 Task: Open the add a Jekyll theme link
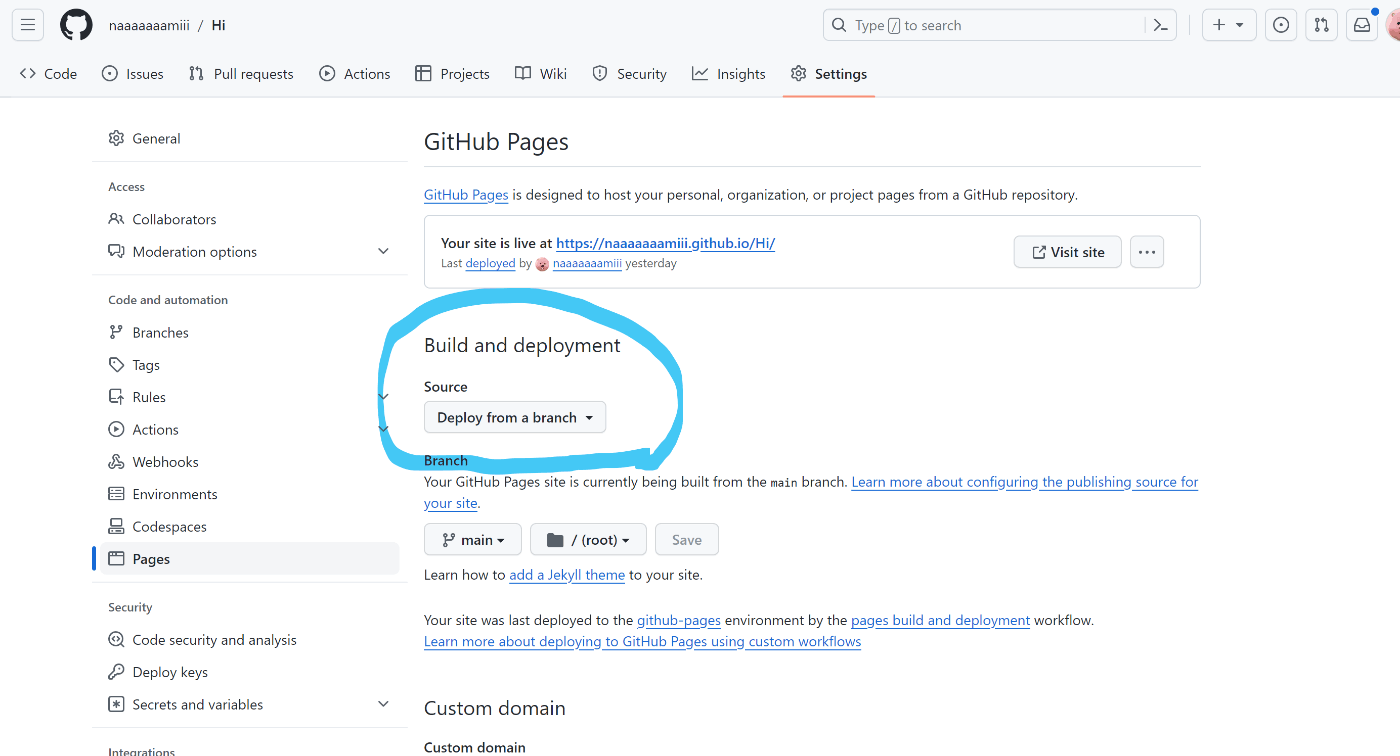tap(567, 575)
